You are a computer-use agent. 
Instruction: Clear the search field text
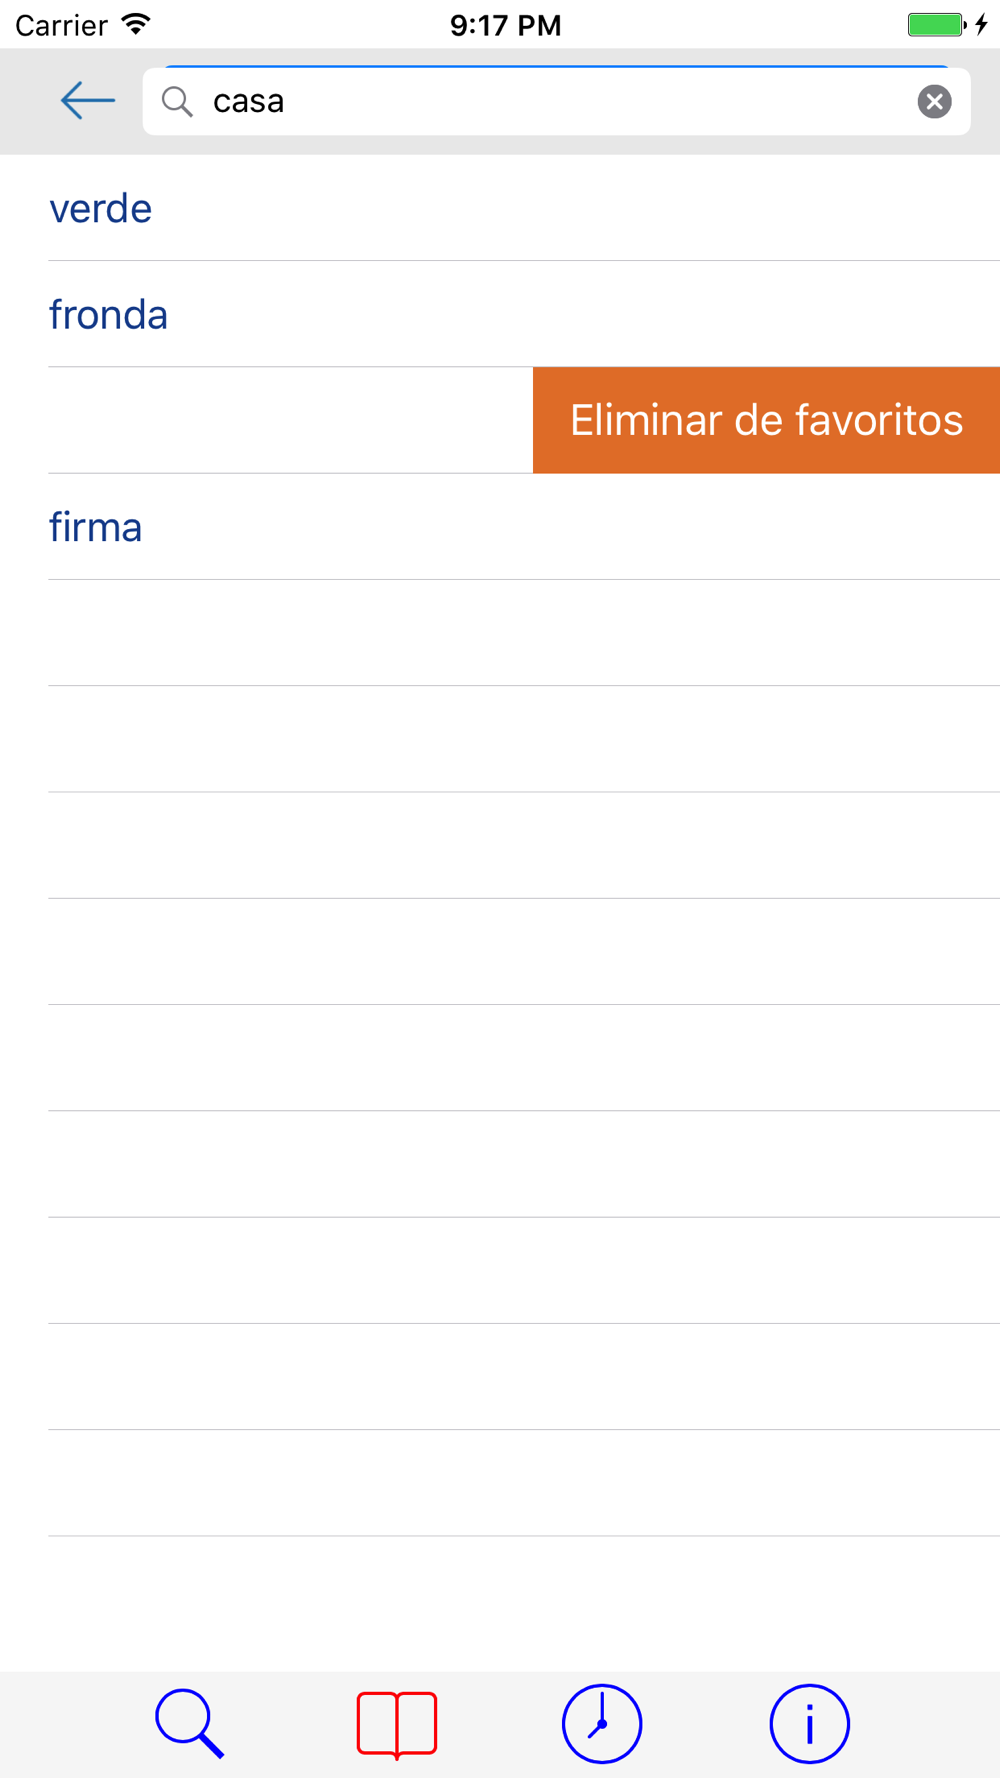pos(934,101)
